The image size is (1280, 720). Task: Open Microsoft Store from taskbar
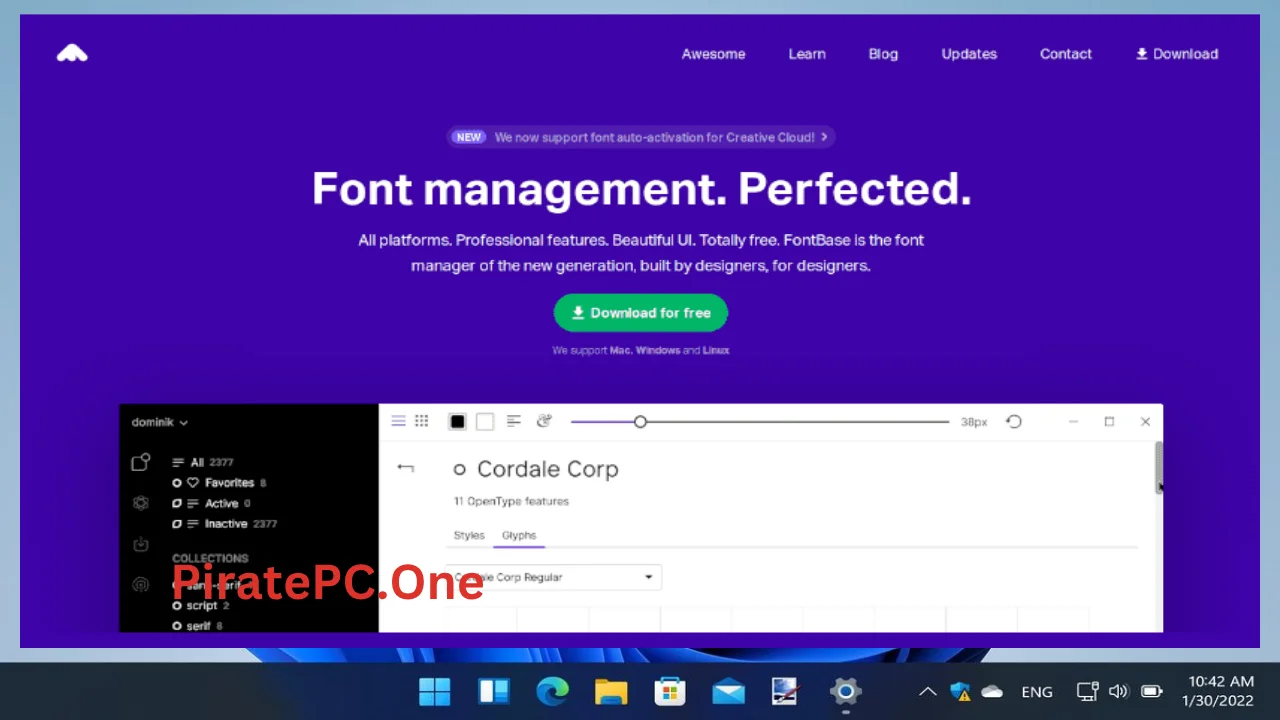669,691
